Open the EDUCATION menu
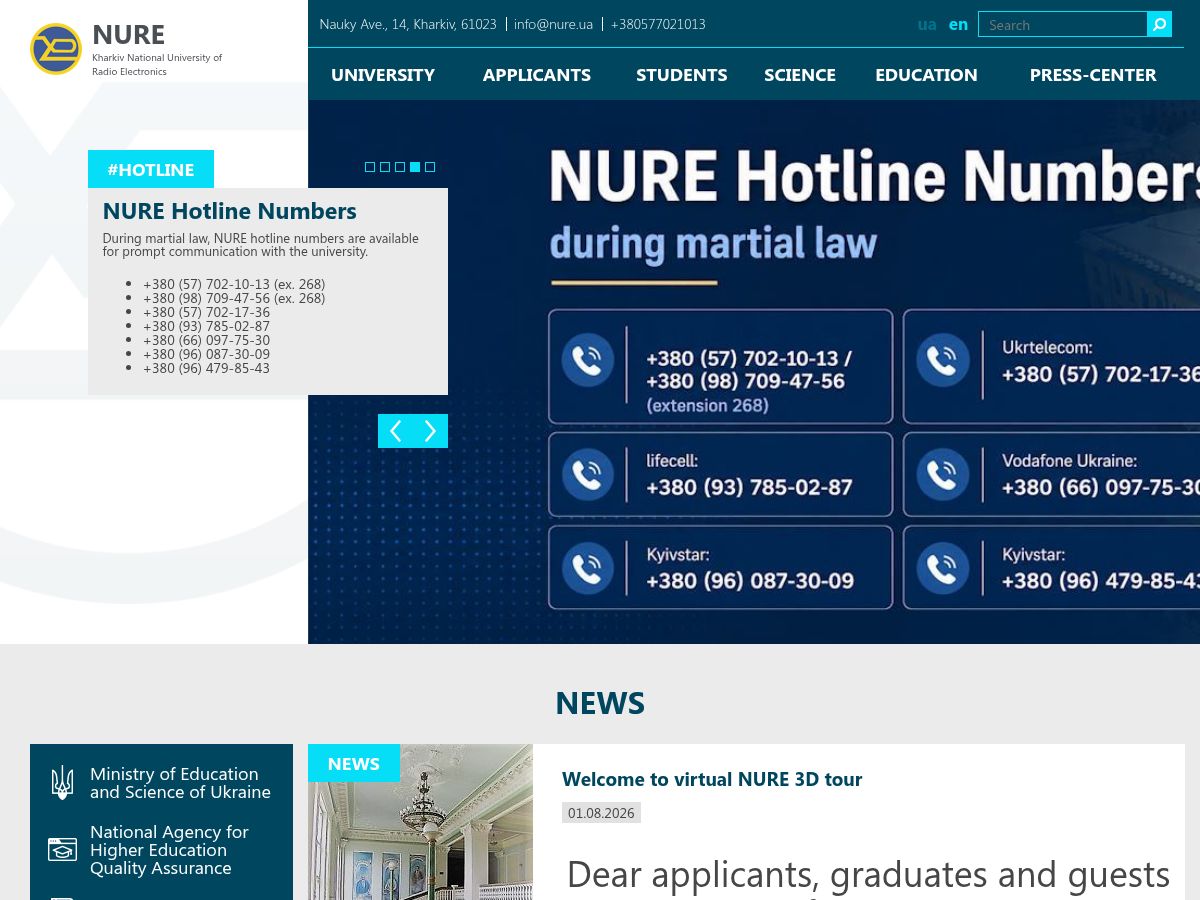 pyautogui.click(x=926, y=74)
